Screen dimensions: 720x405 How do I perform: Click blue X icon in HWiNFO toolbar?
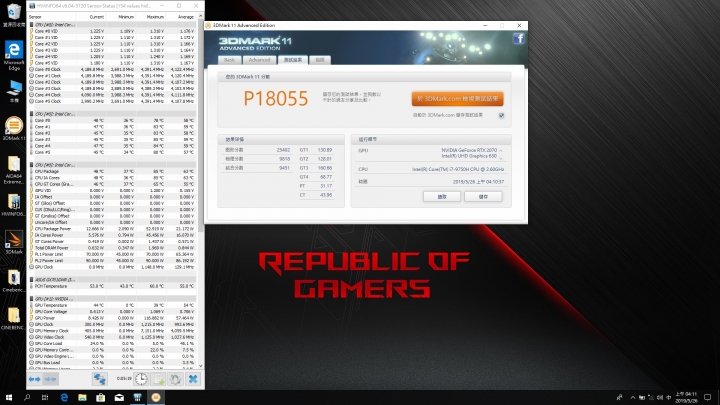[x=193, y=379]
